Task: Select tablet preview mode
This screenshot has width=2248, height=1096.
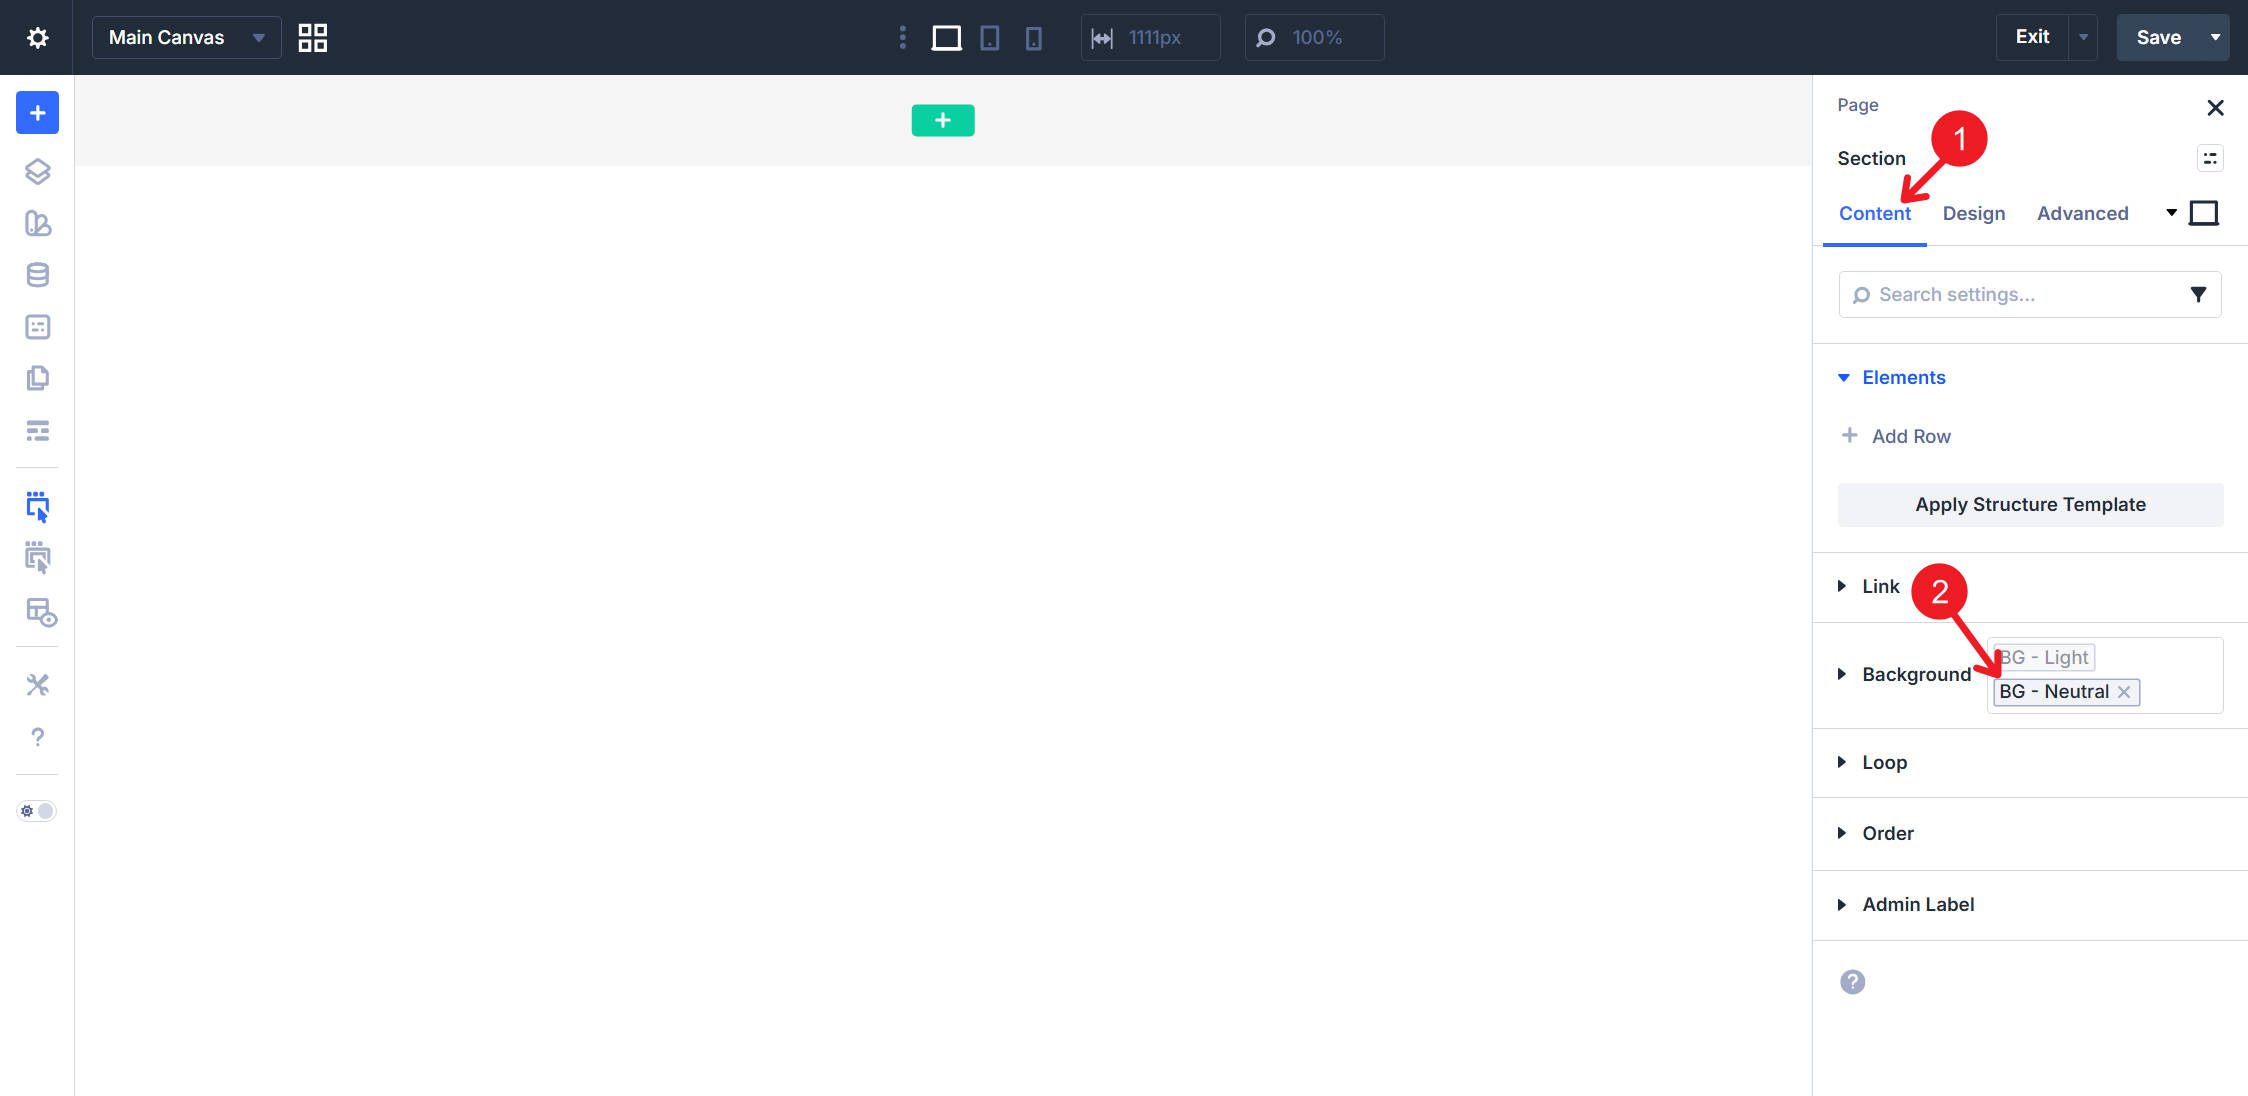Action: tap(990, 37)
